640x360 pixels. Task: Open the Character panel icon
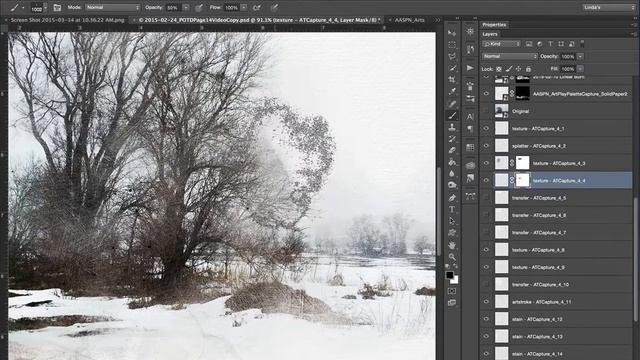pos(470,117)
